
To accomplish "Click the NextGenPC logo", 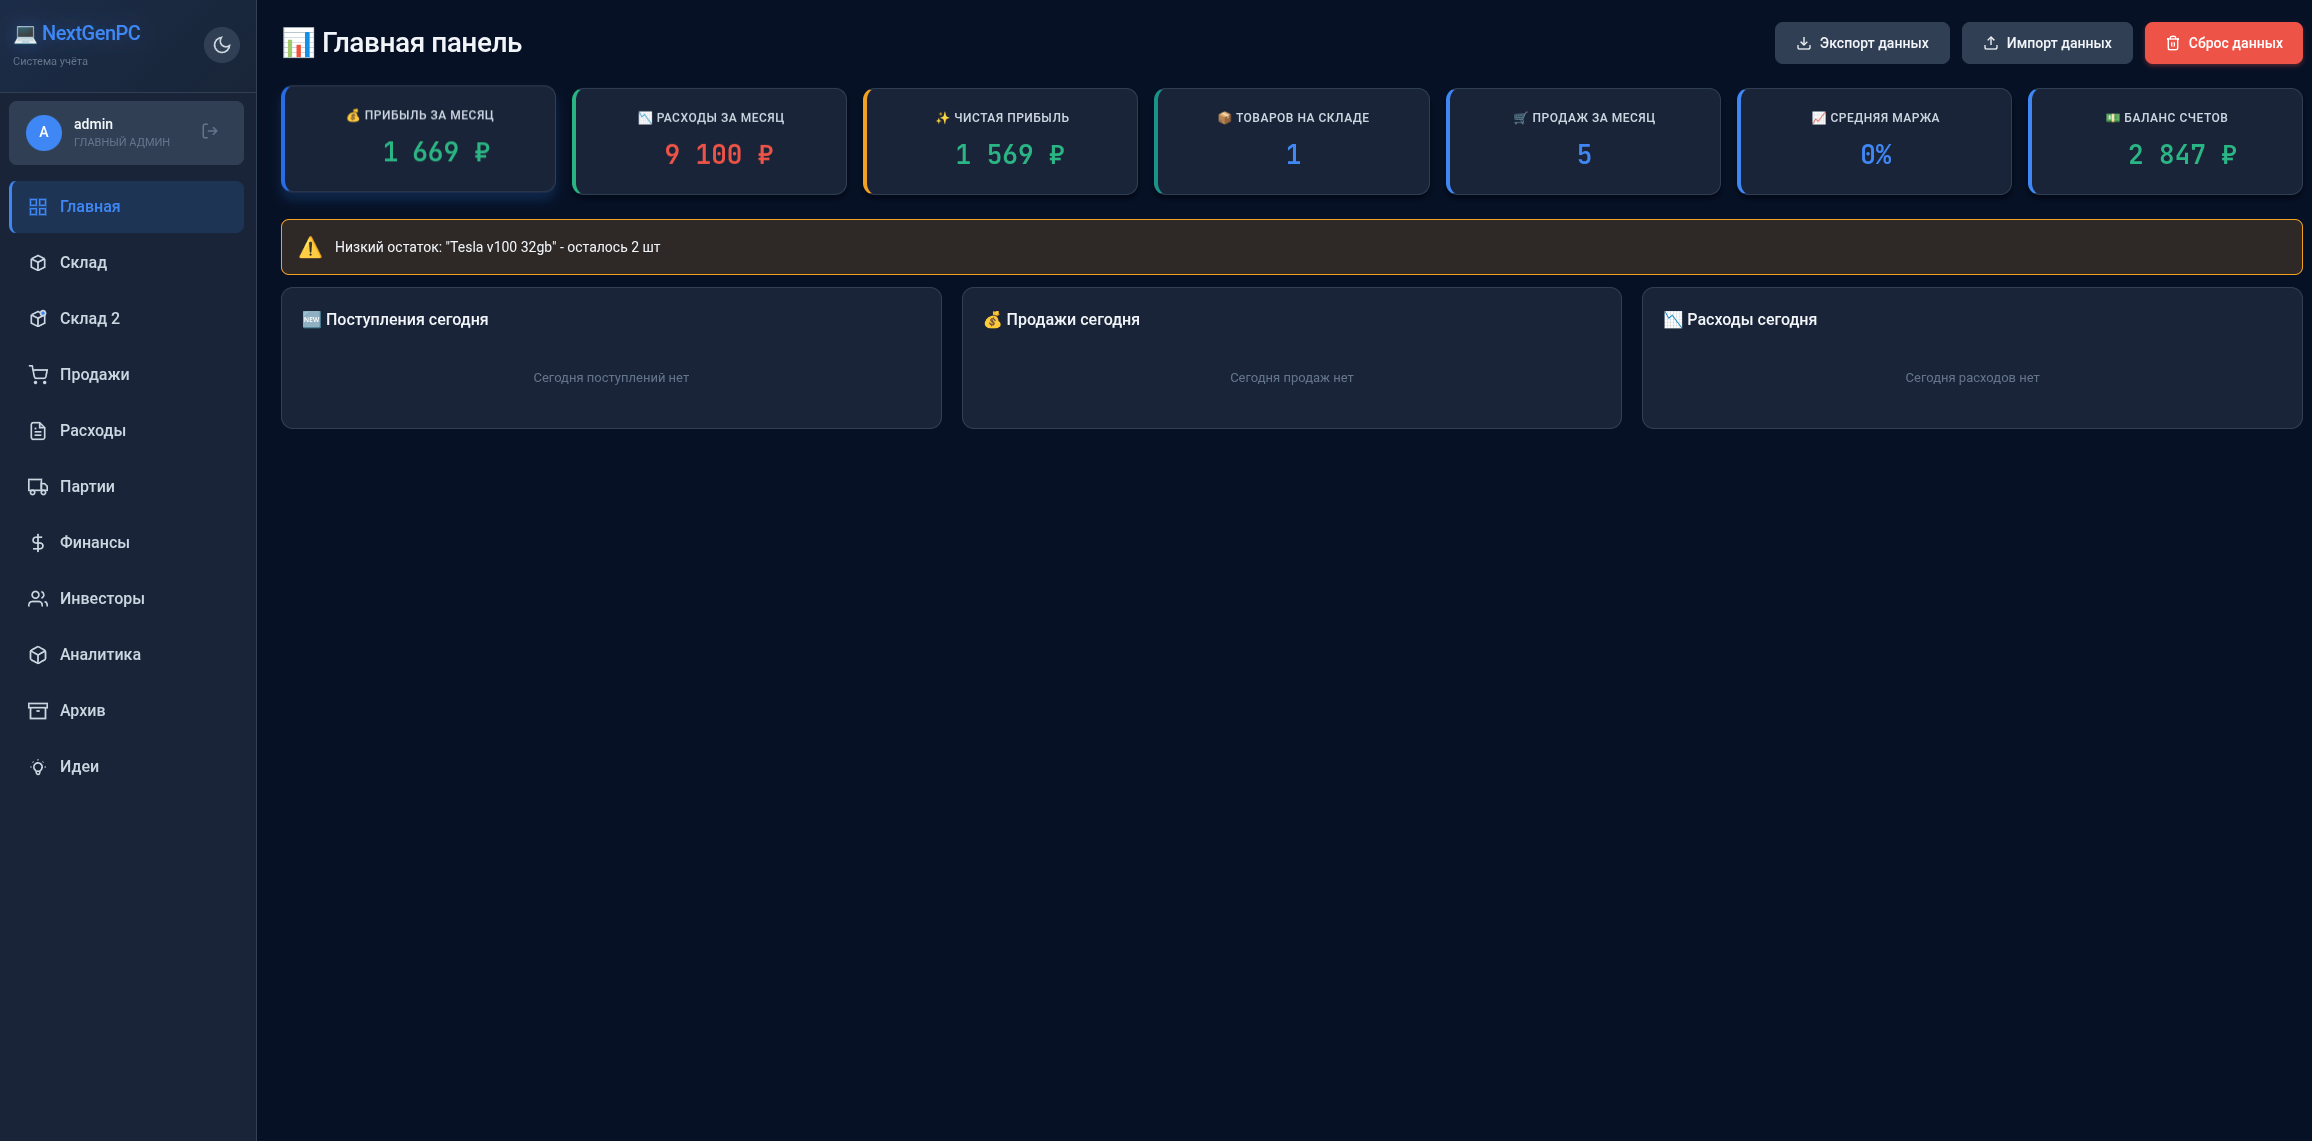I will (x=78, y=33).
